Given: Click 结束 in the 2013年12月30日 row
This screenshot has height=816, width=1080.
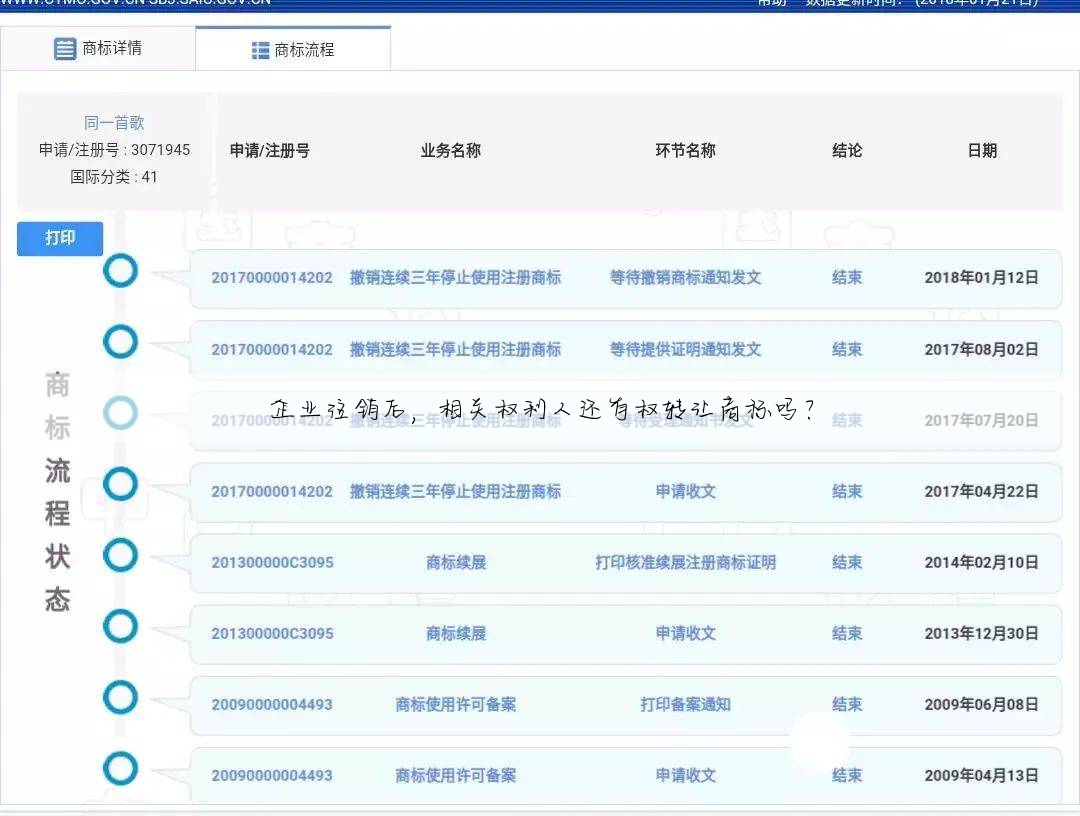Looking at the screenshot, I should 847,634.
